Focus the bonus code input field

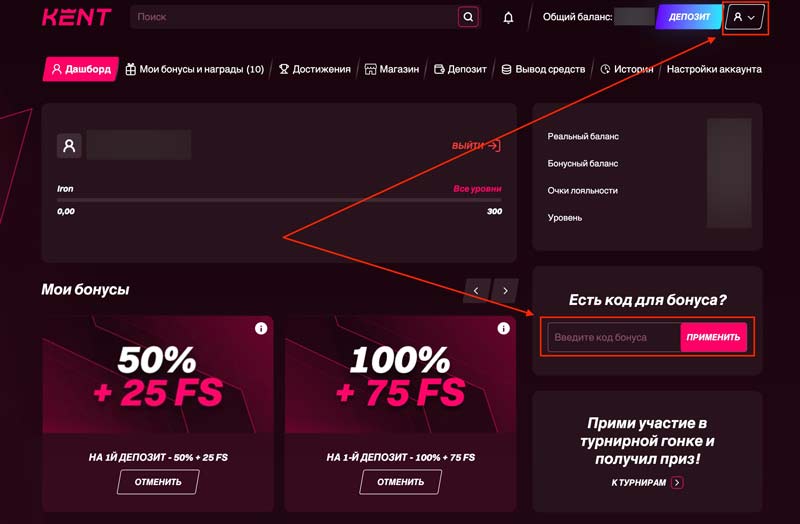click(x=613, y=337)
